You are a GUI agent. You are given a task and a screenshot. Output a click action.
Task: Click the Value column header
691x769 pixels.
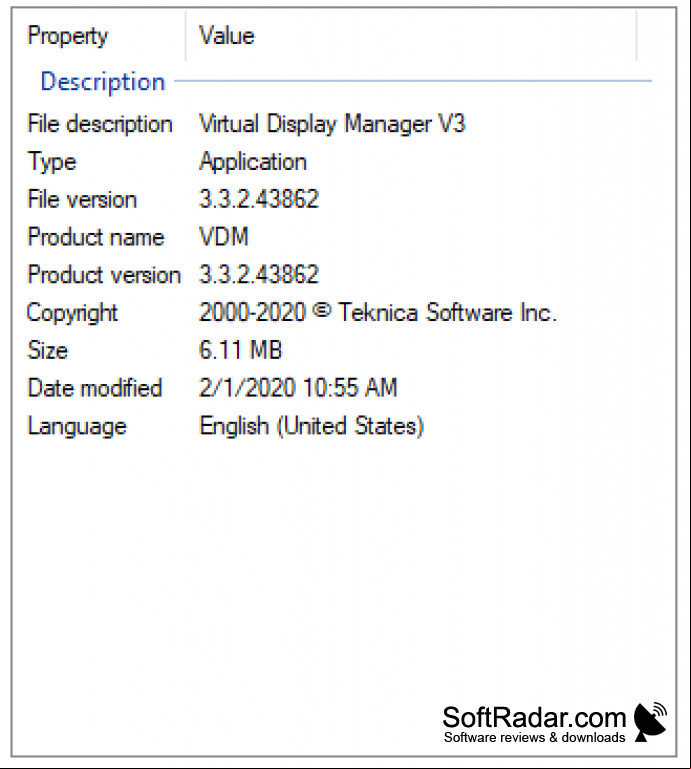[x=411, y=36]
